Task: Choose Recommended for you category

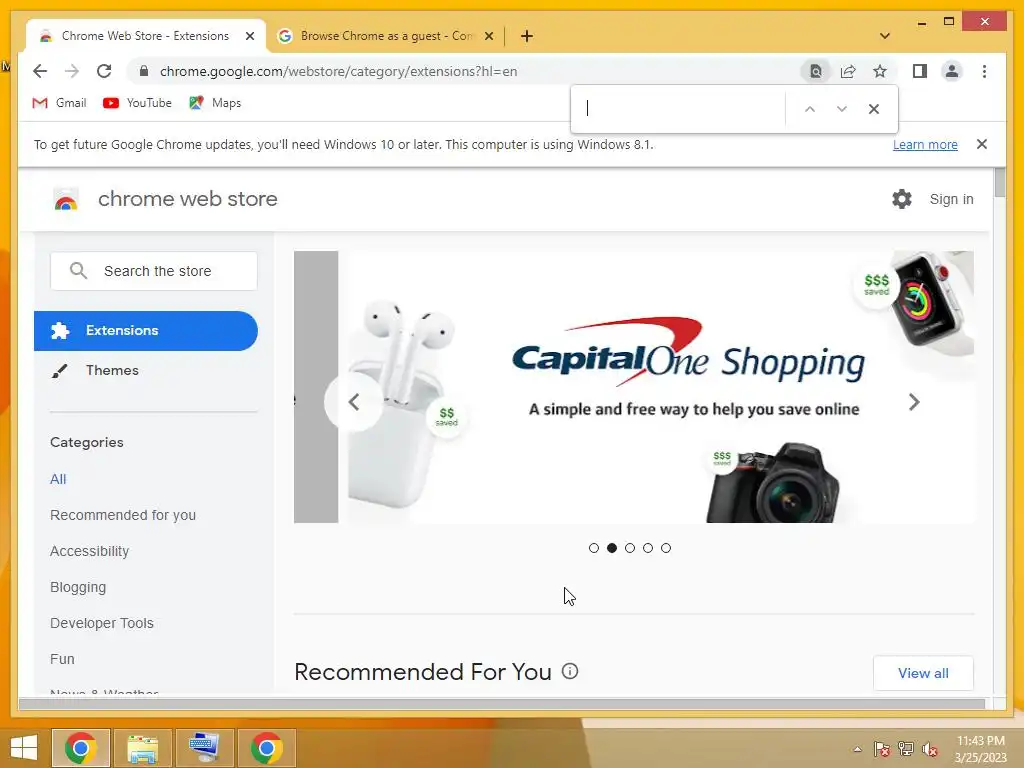Action: point(123,515)
